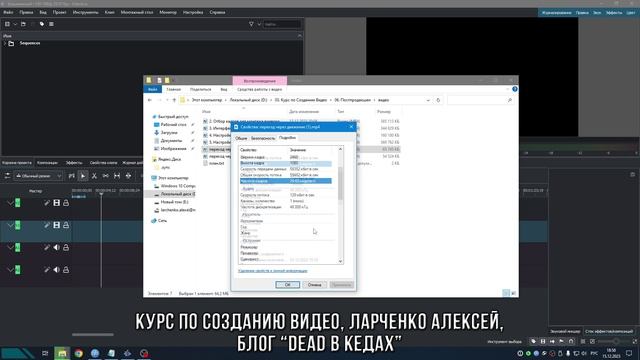The image size is (640, 360).
Task: Click the create folder icon in project bin
Action: 23,24
